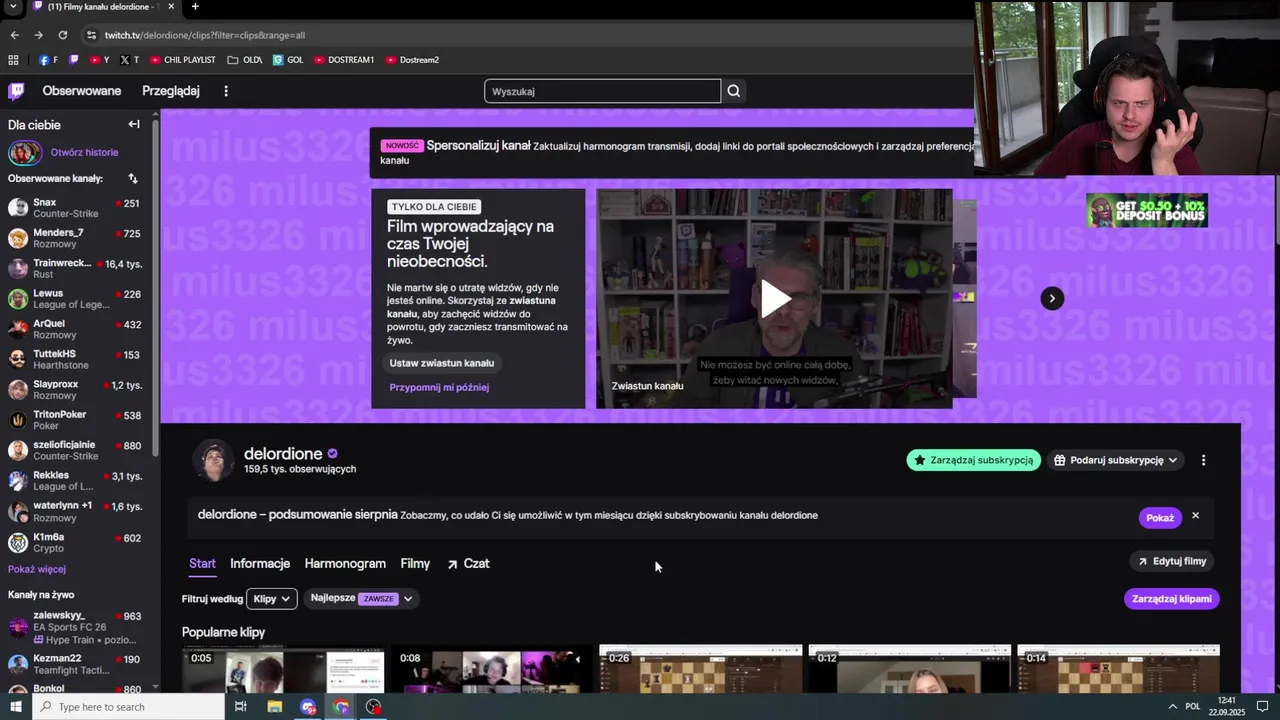1280x720 pixels.
Task: Click the Twitch logo home icon
Action: pyautogui.click(x=16, y=91)
